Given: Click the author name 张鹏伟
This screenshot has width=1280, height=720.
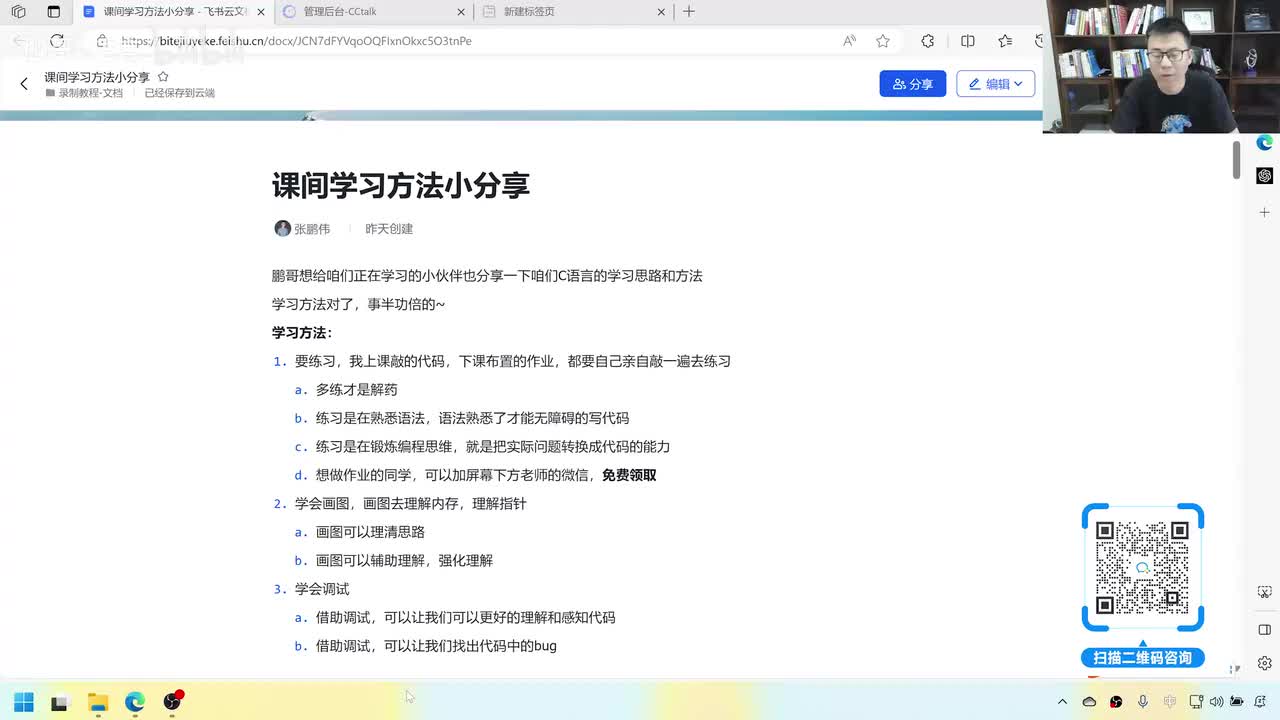Looking at the screenshot, I should pos(312,229).
